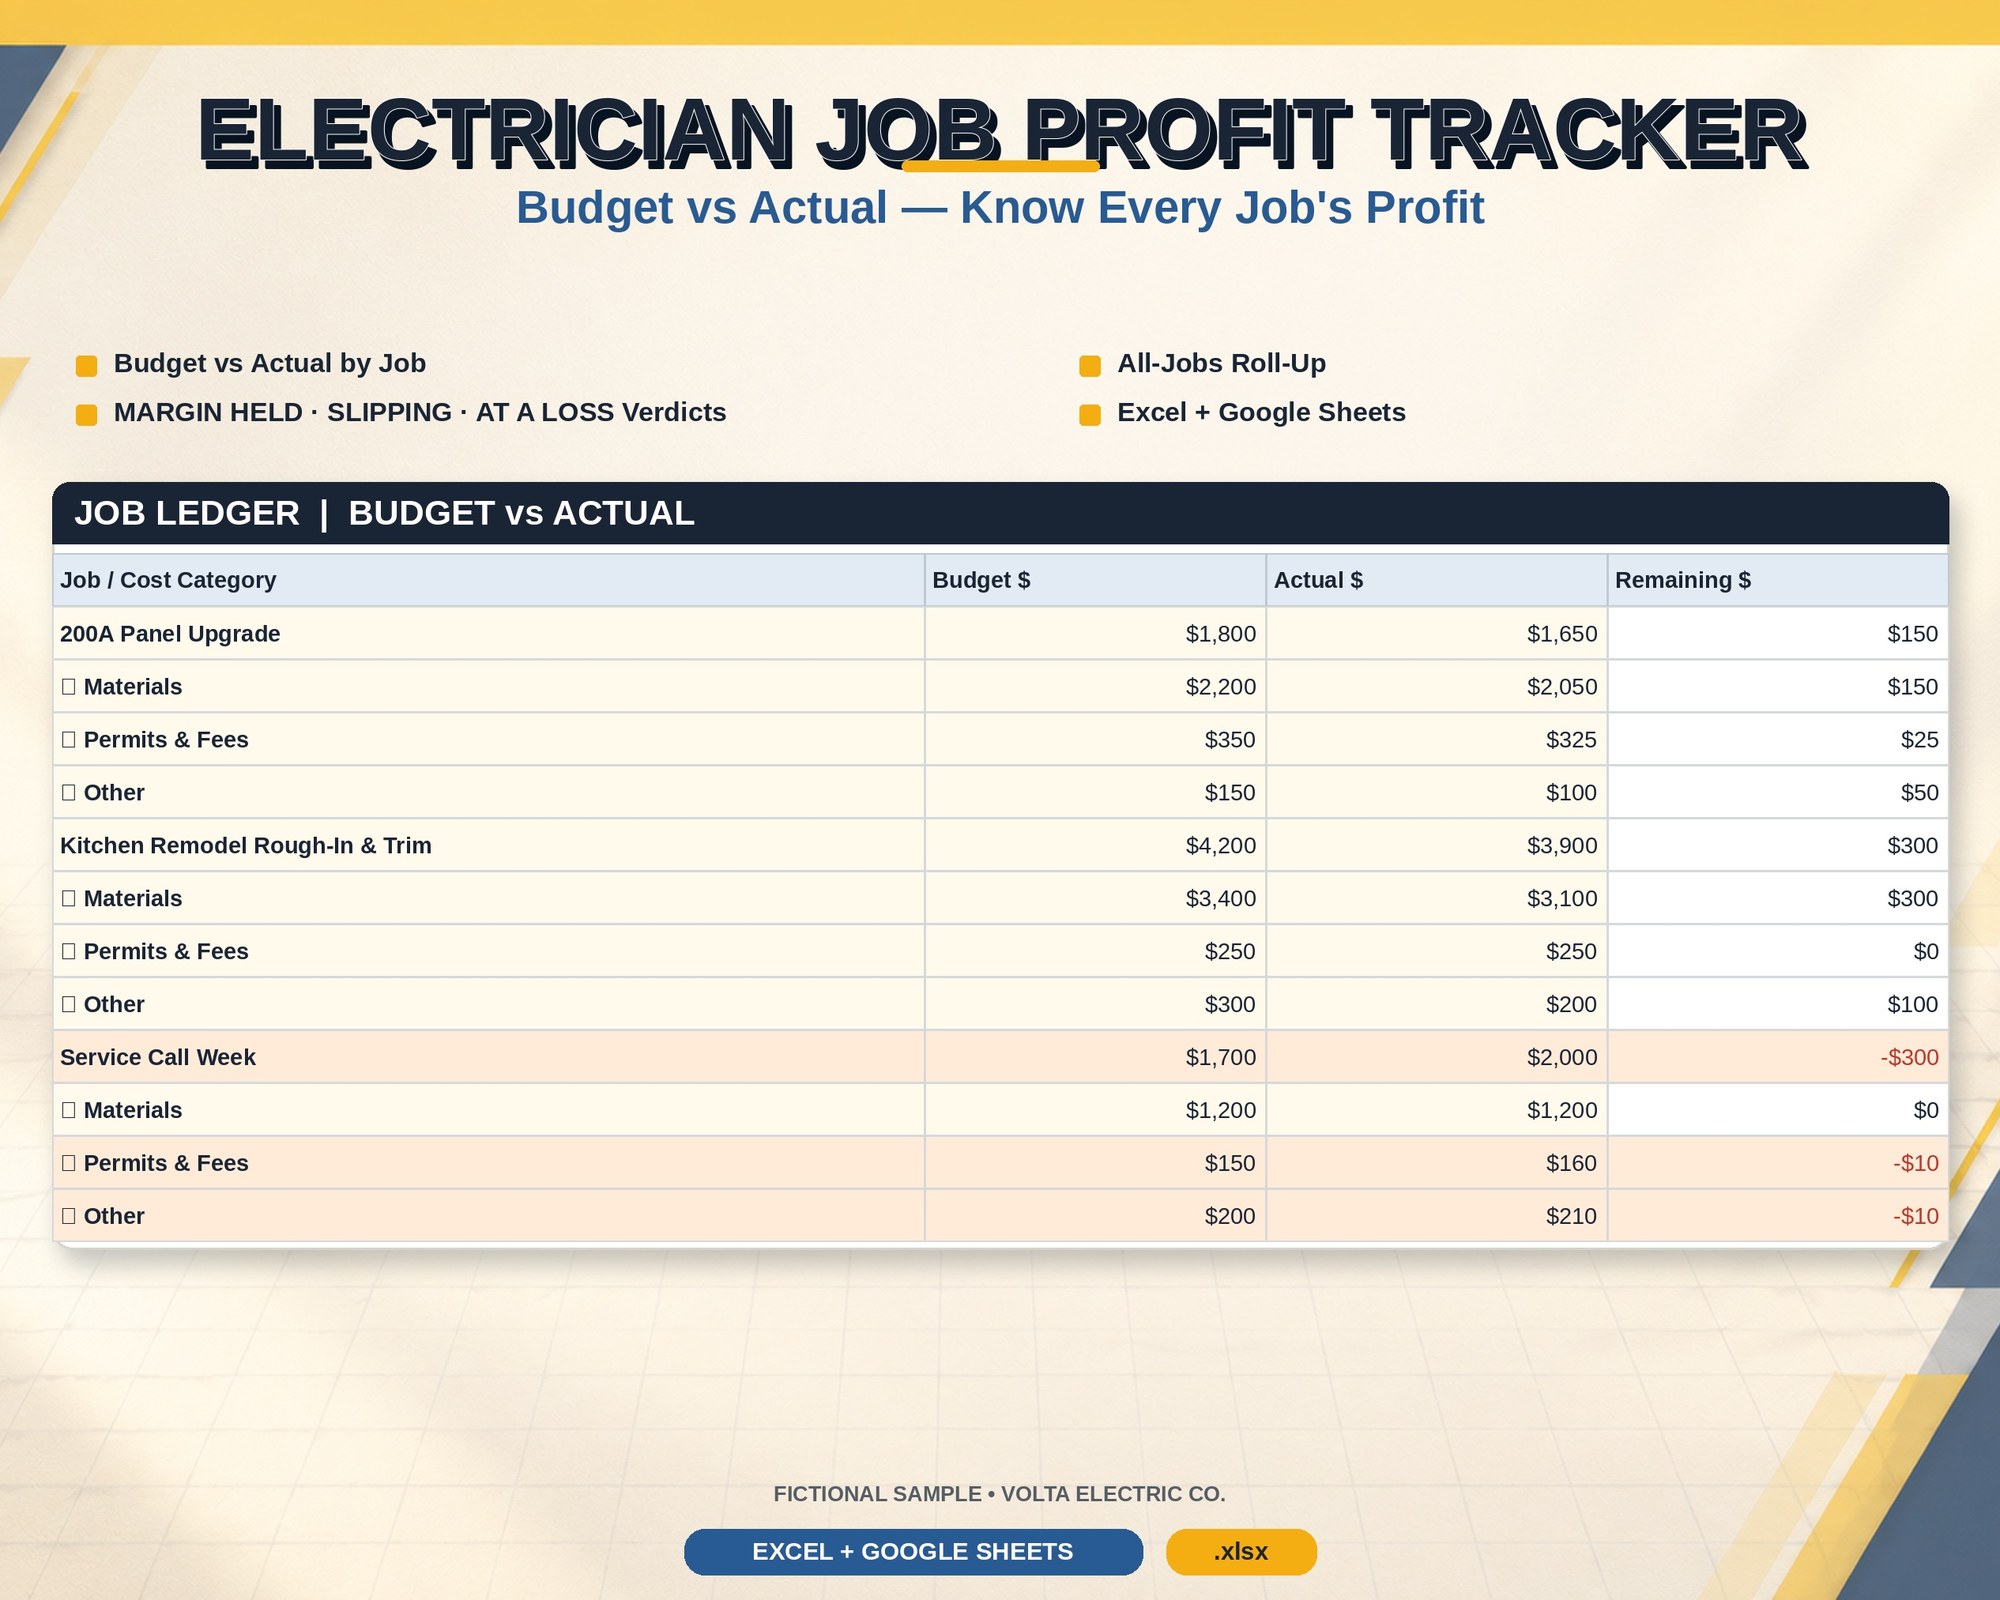The width and height of the screenshot is (2000, 1600).
Task: Select the Service Call Week row label
Action: pyautogui.click(x=158, y=1058)
